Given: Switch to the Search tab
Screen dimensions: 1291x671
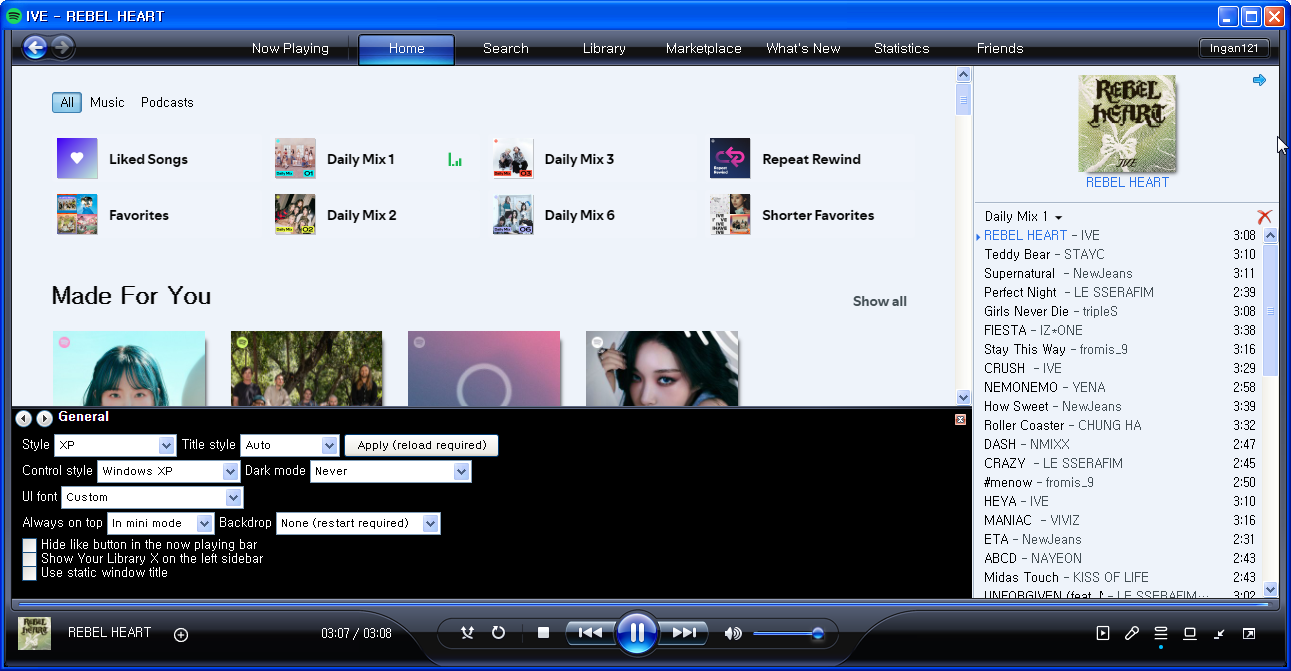Looking at the screenshot, I should [x=505, y=48].
